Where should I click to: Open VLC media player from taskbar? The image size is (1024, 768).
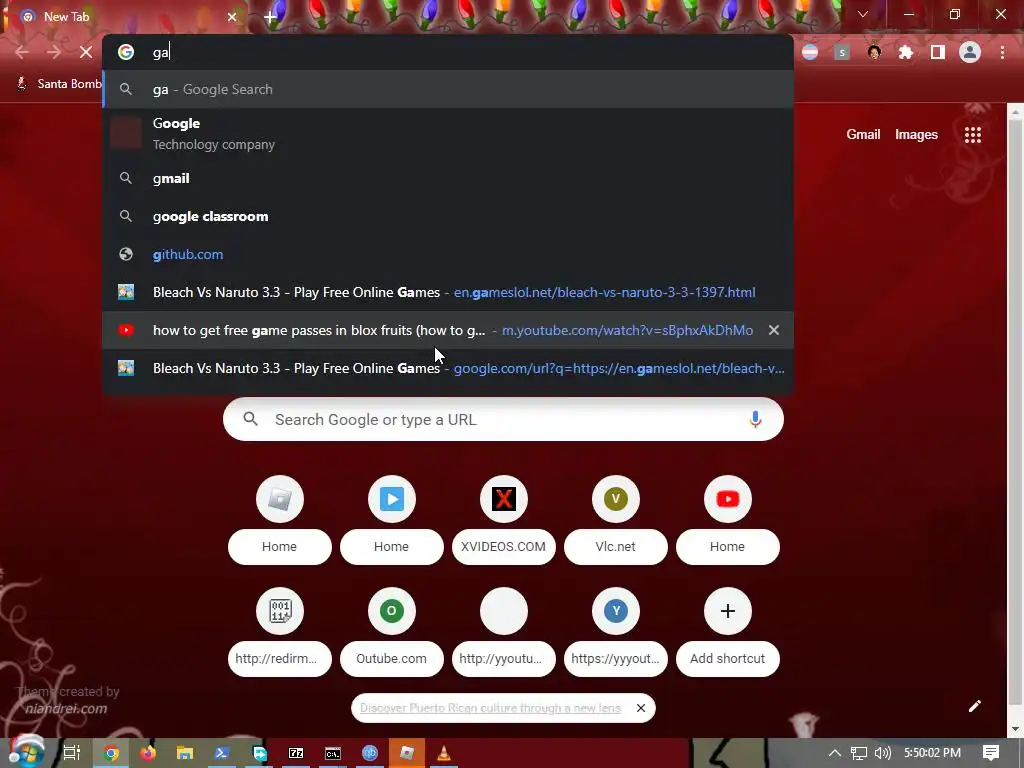[x=444, y=753]
